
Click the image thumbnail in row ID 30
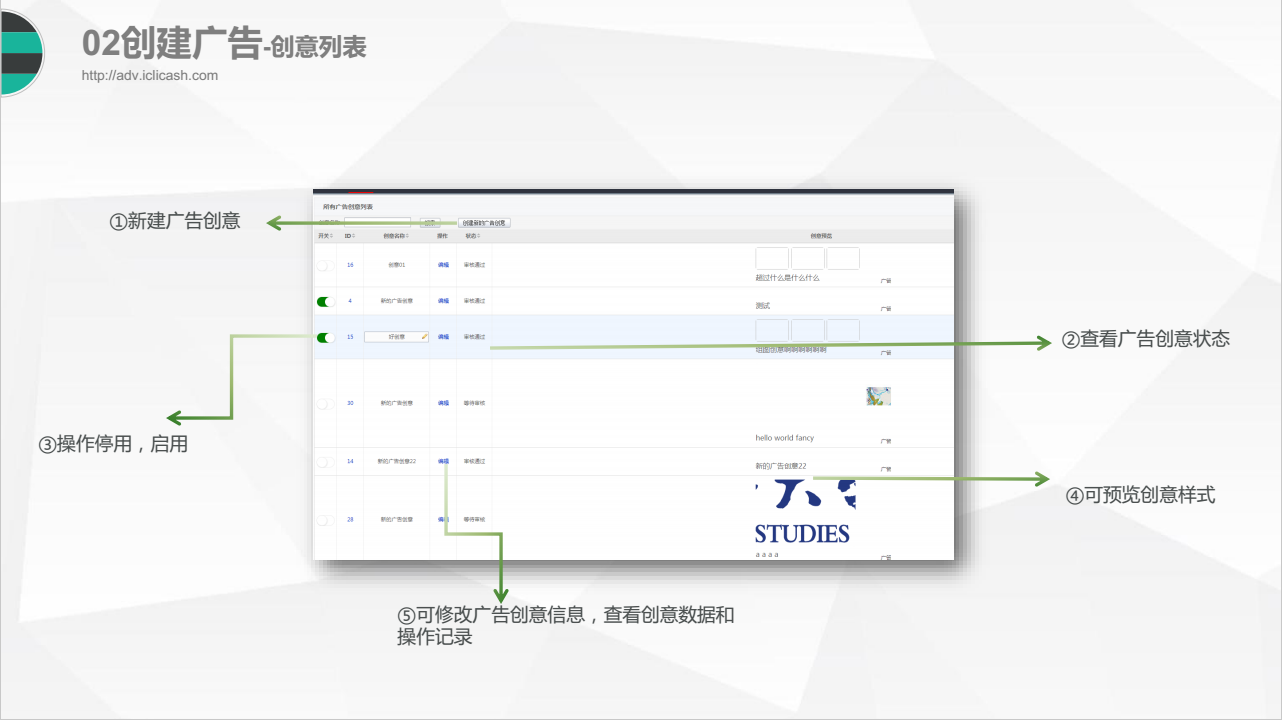click(x=879, y=395)
